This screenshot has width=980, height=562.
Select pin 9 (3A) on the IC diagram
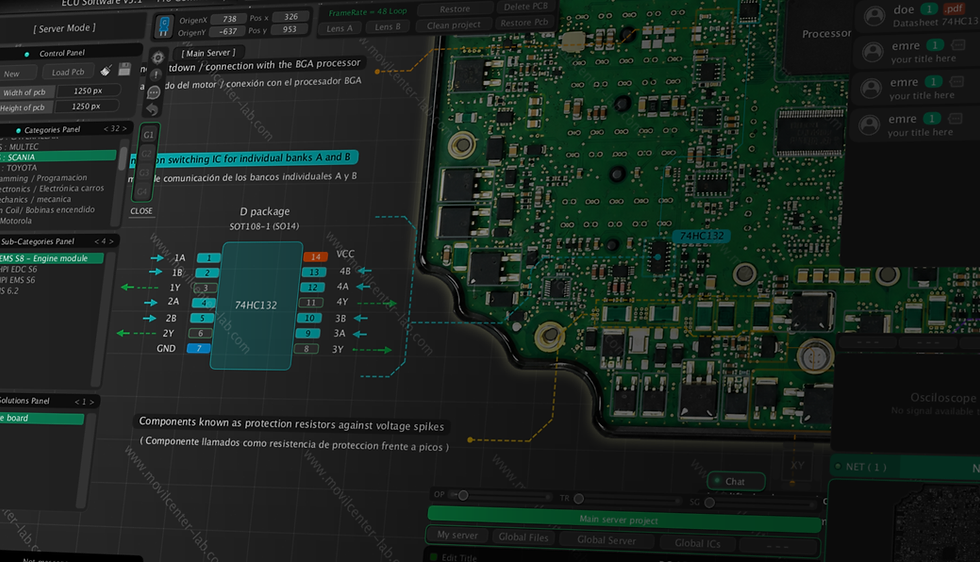pyautogui.click(x=308, y=333)
